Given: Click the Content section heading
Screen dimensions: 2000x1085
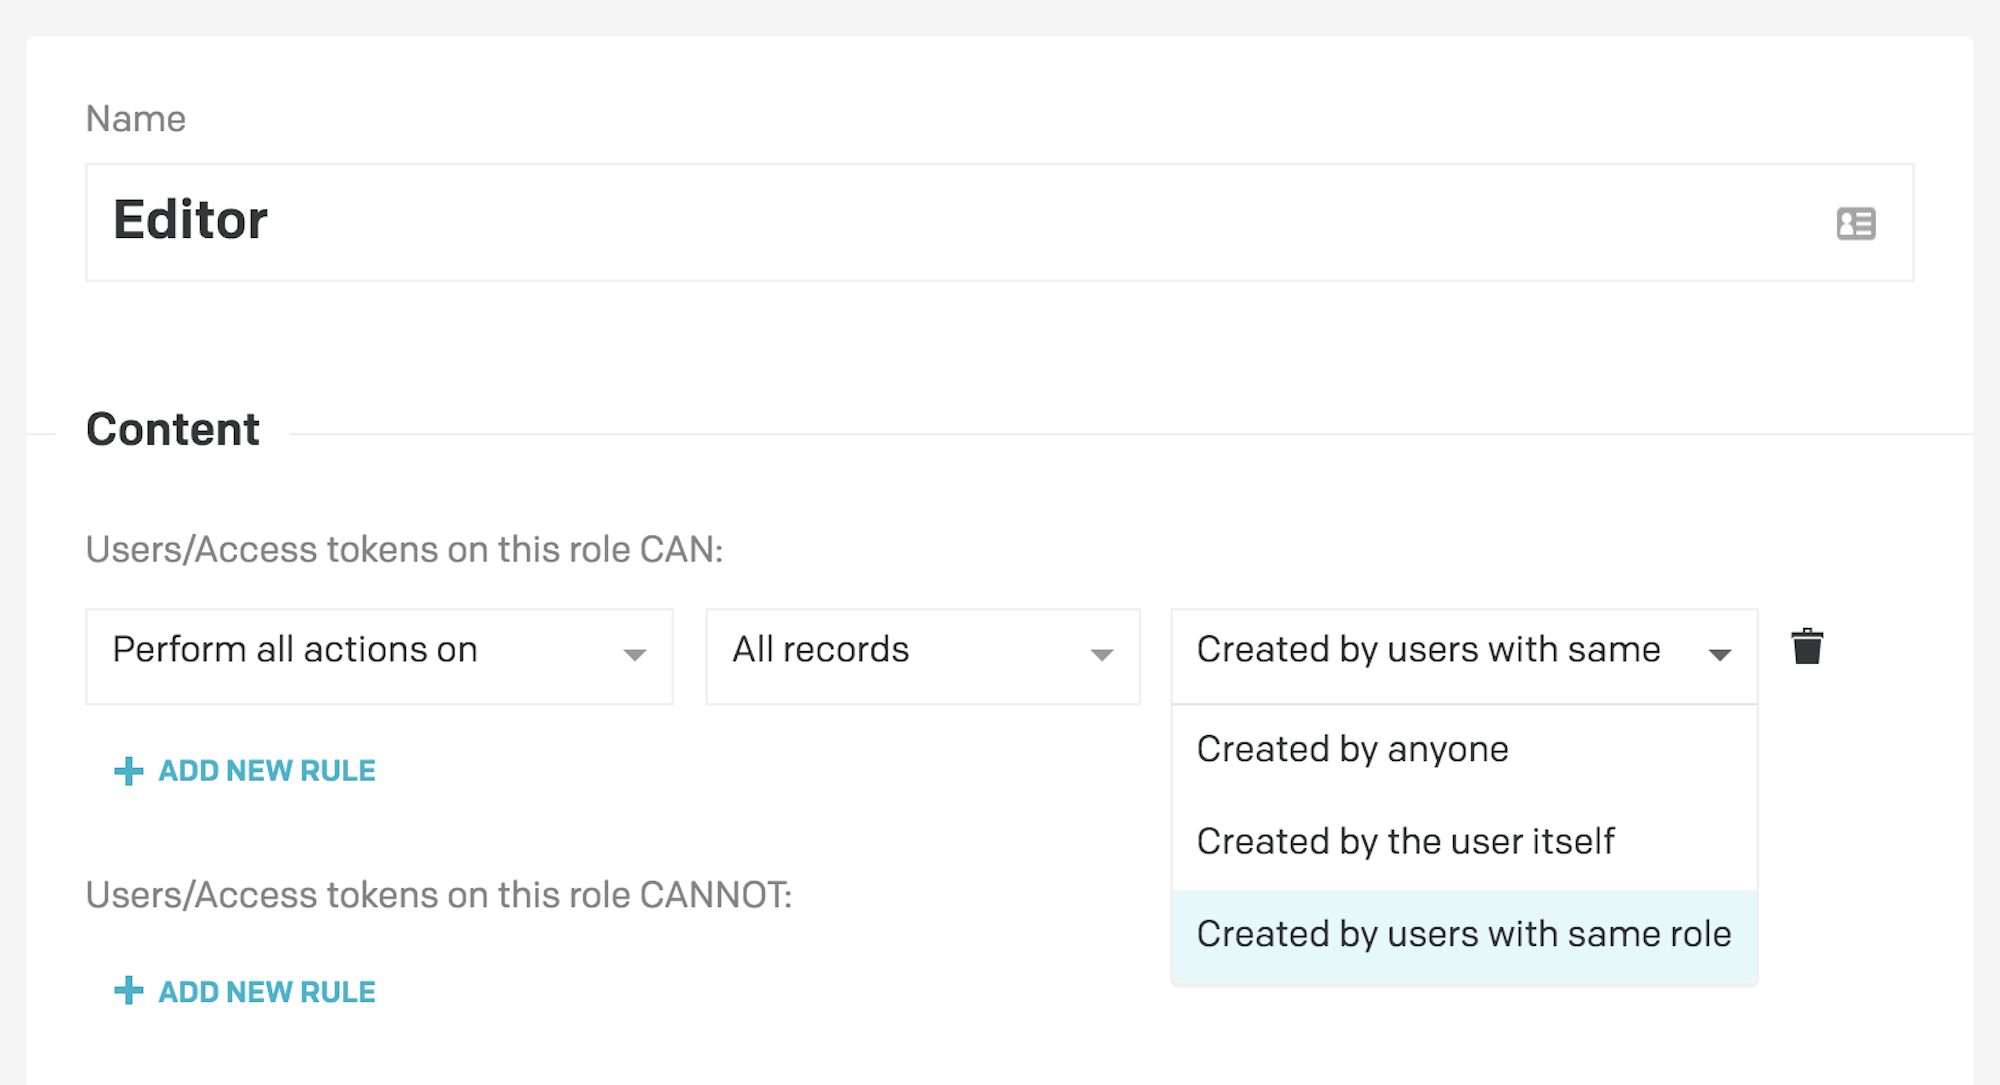Looking at the screenshot, I should coord(173,430).
